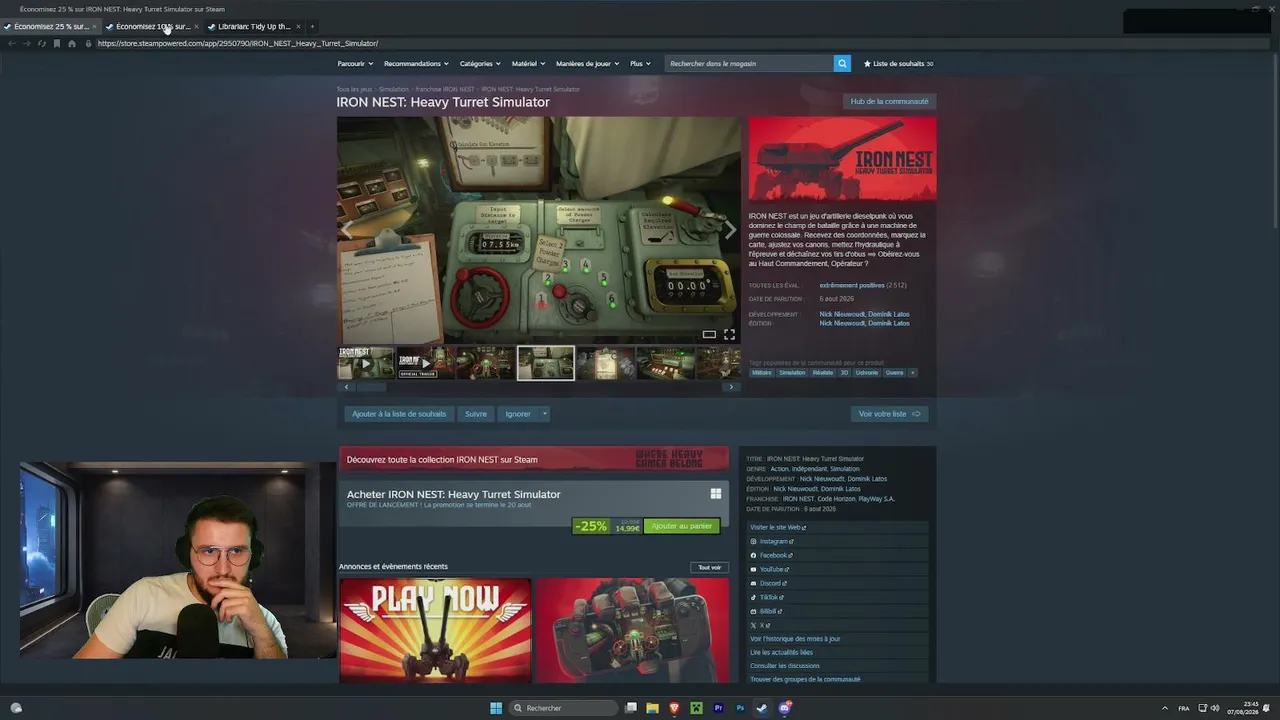The height and width of the screenshot is (720, 1280).
Task: Click the Suivre button
Action: [x=476, y=414]
